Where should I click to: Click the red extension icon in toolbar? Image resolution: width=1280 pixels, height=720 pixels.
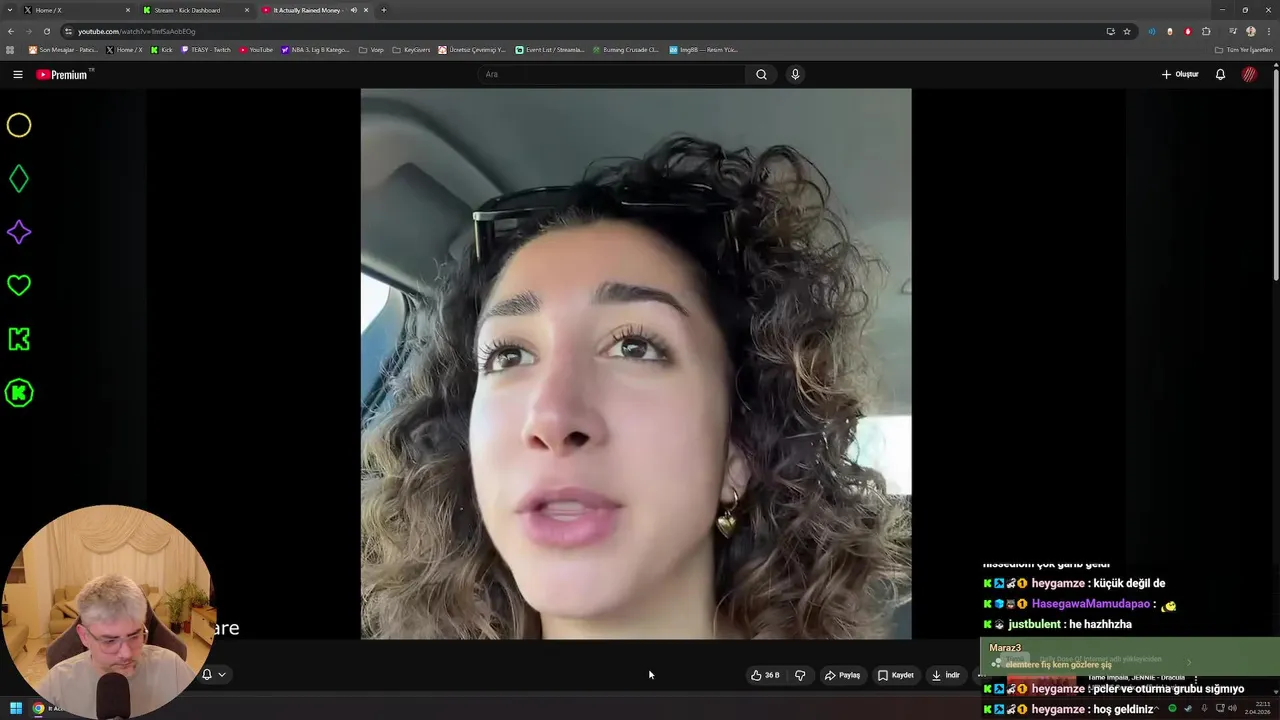1188,31
